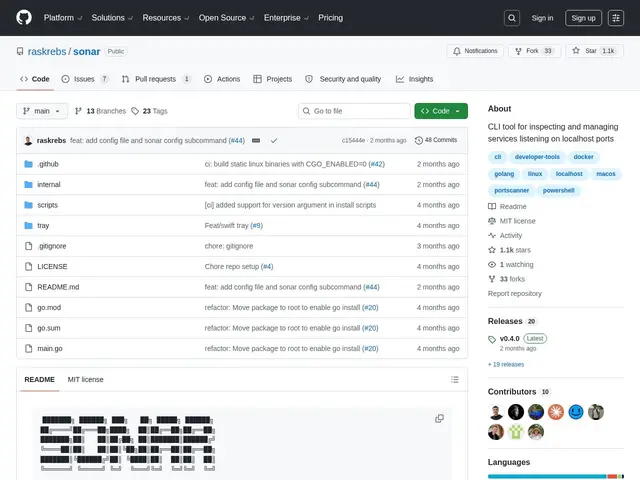Open the main branch selector dropdown
The width and height of the screenshot is (640, 480).
coord(42,111)
